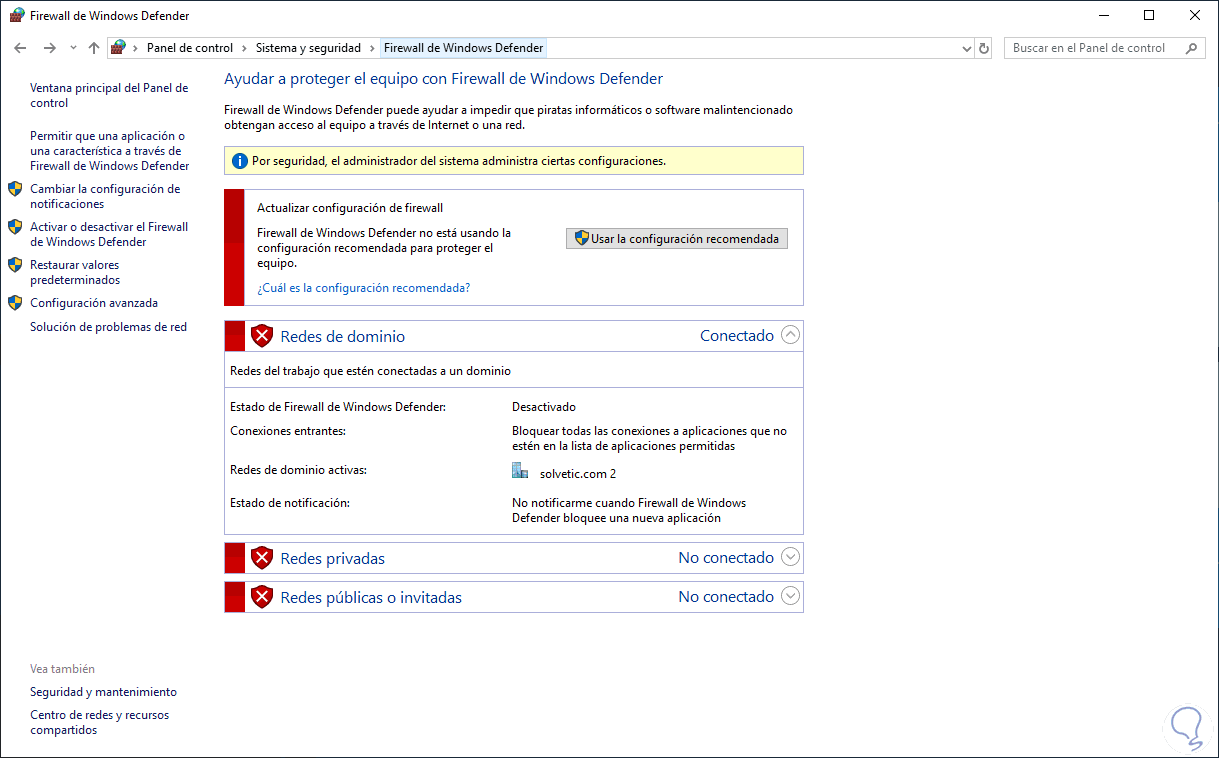
Task: Click 'Conexiones entrantes:' label
Action: coord(288,431)
